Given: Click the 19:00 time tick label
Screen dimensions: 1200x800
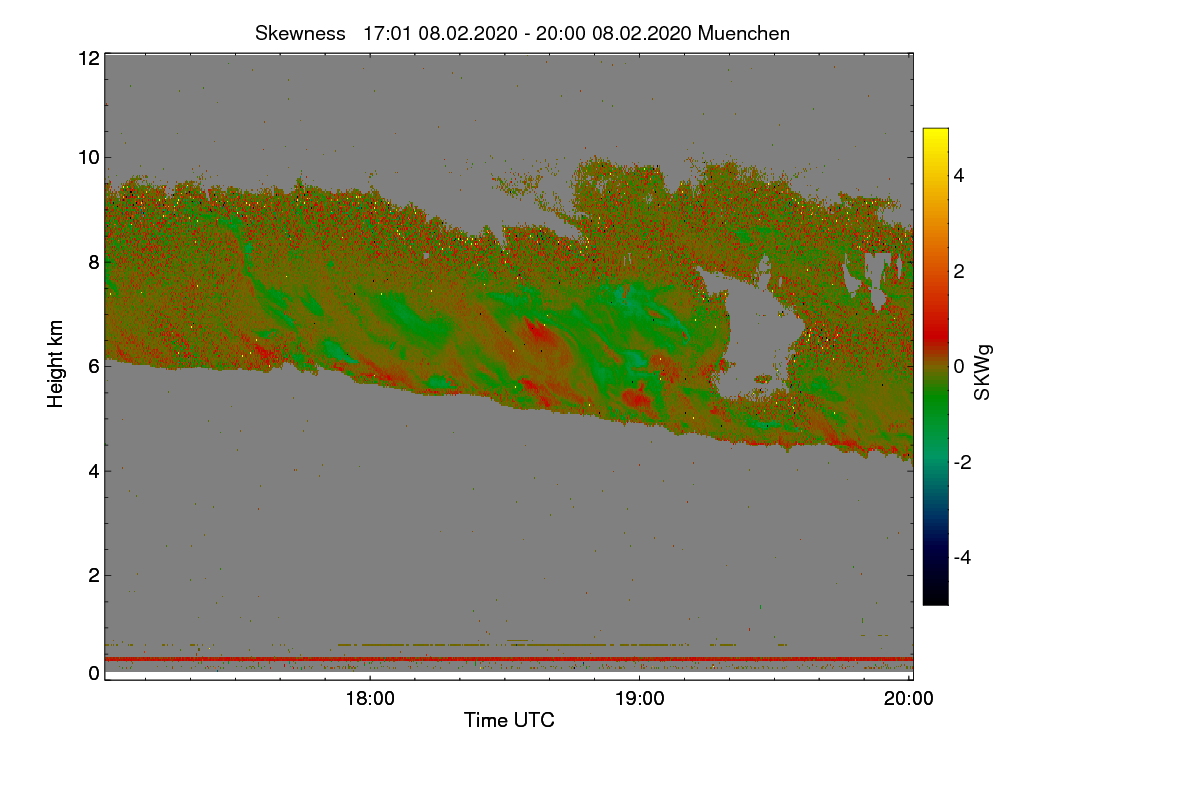Looking at the screenshot, I should 639,699.
